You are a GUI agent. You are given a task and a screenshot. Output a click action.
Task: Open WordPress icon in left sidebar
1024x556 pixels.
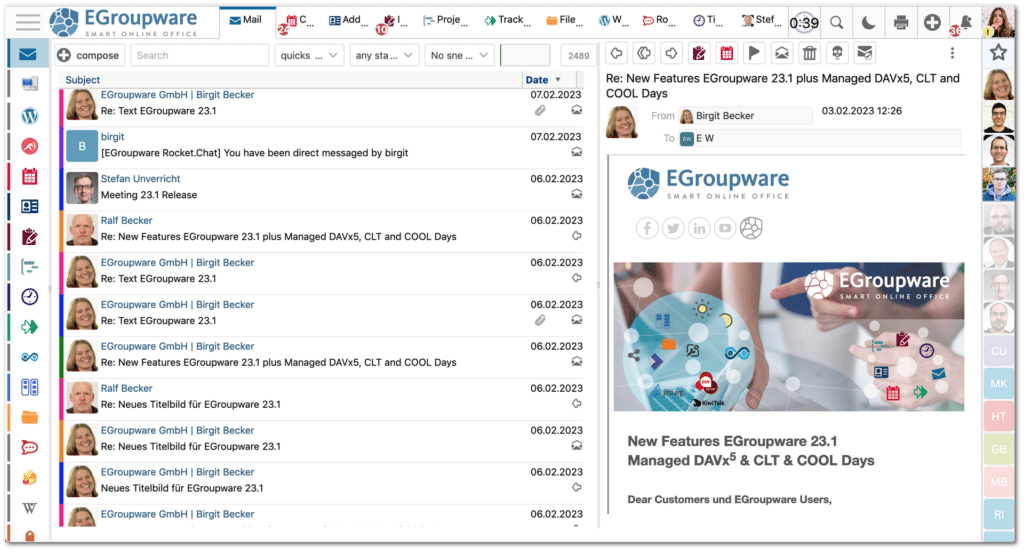pos(29,116)
